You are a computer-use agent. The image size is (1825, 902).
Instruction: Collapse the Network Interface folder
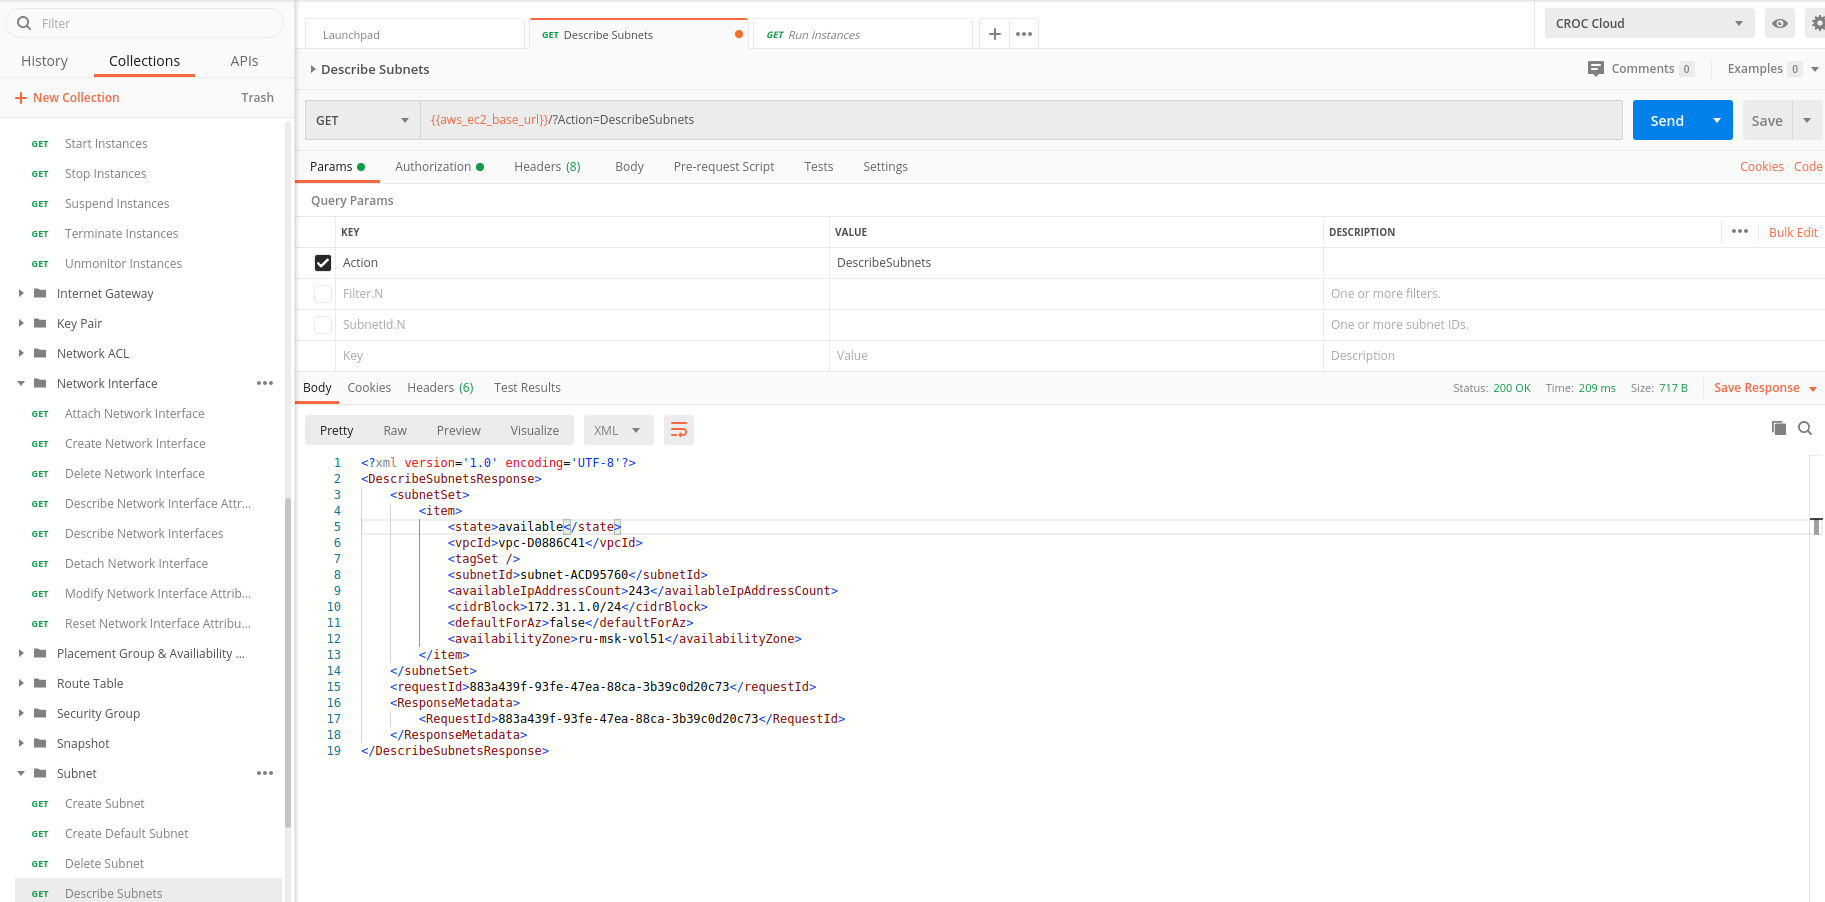click(x=21, y=383)
